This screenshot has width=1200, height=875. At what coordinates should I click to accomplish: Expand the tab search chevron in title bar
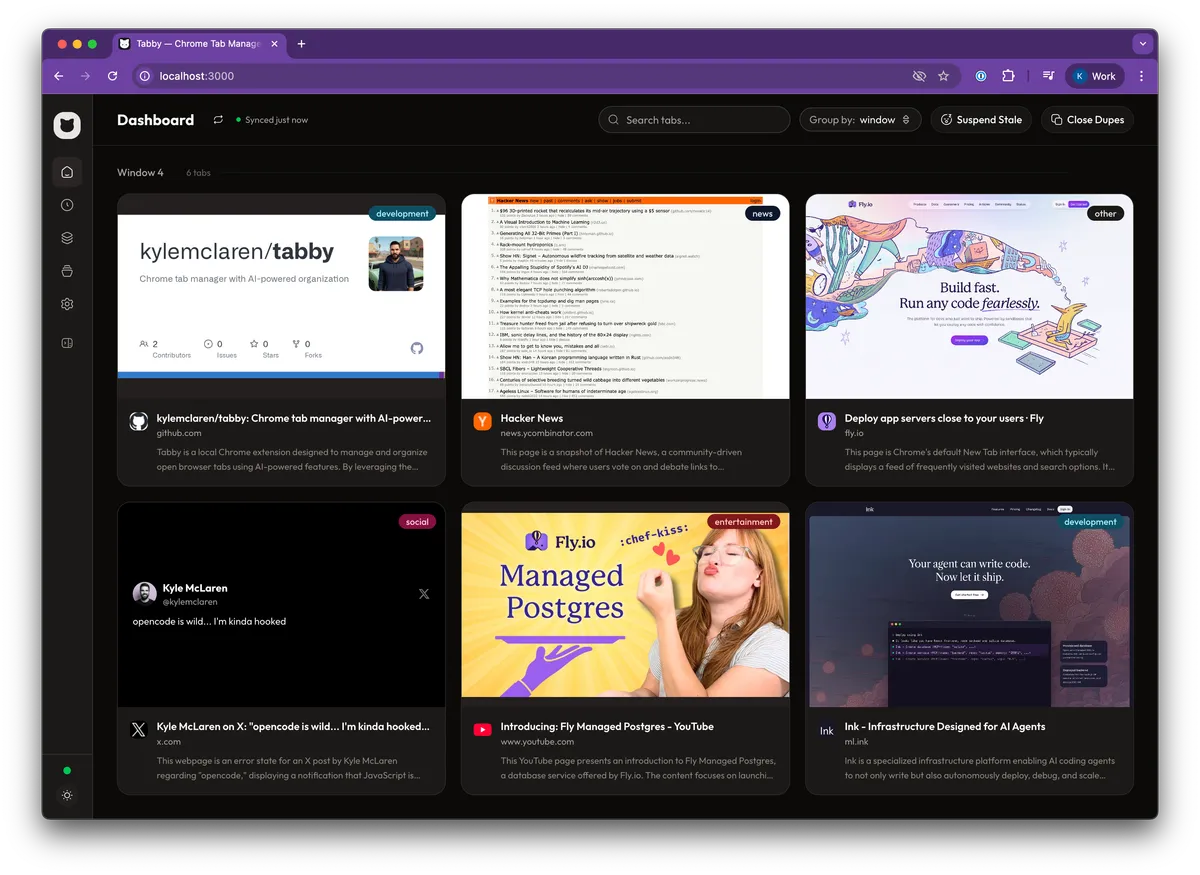(x=1143, y=44)
